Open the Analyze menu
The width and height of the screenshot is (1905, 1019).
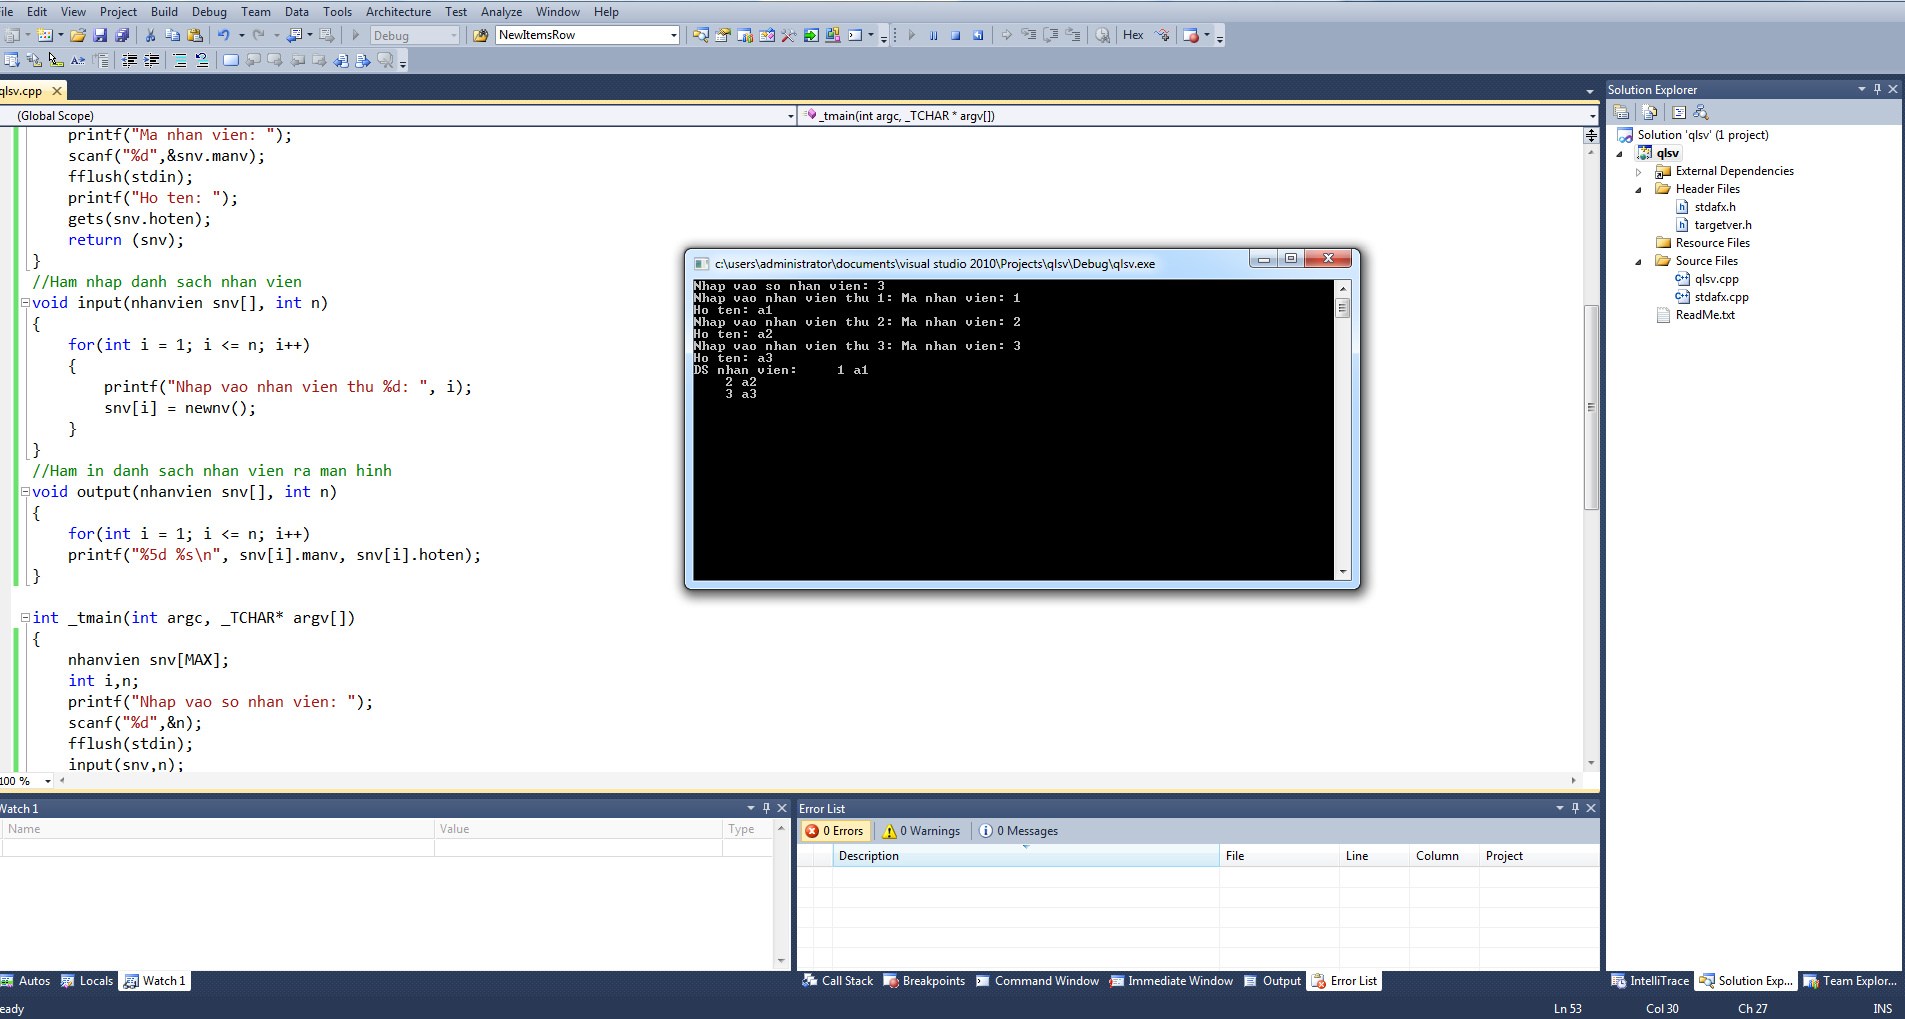click(501, 12)
